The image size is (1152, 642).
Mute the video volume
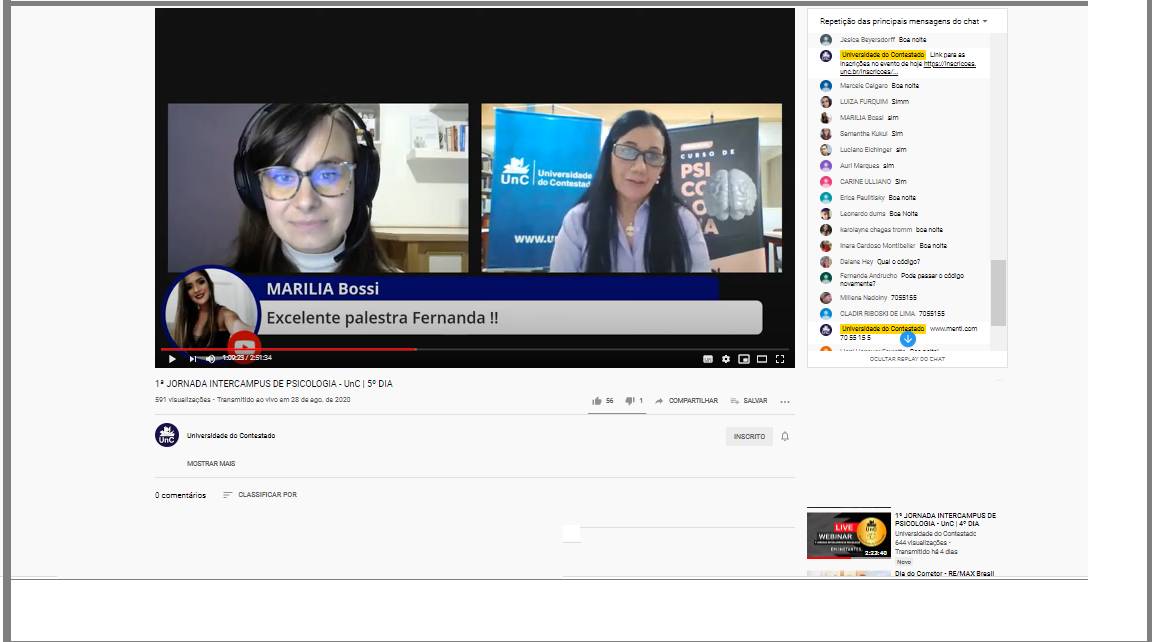pyautogui.click(x=210, y=358)
